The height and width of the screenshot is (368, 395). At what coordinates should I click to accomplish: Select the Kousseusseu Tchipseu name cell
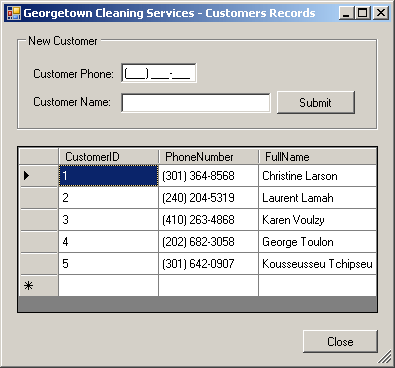coord(317,264)
